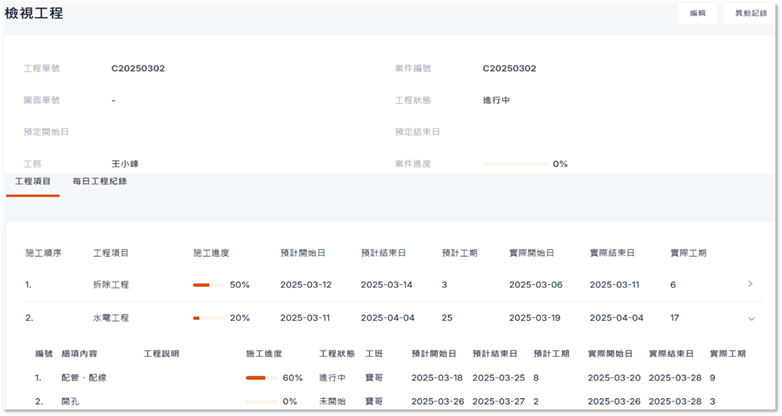Select the 水電工程 project item name
This screenshot has height=416, width=782.
(x=110, y=318)
